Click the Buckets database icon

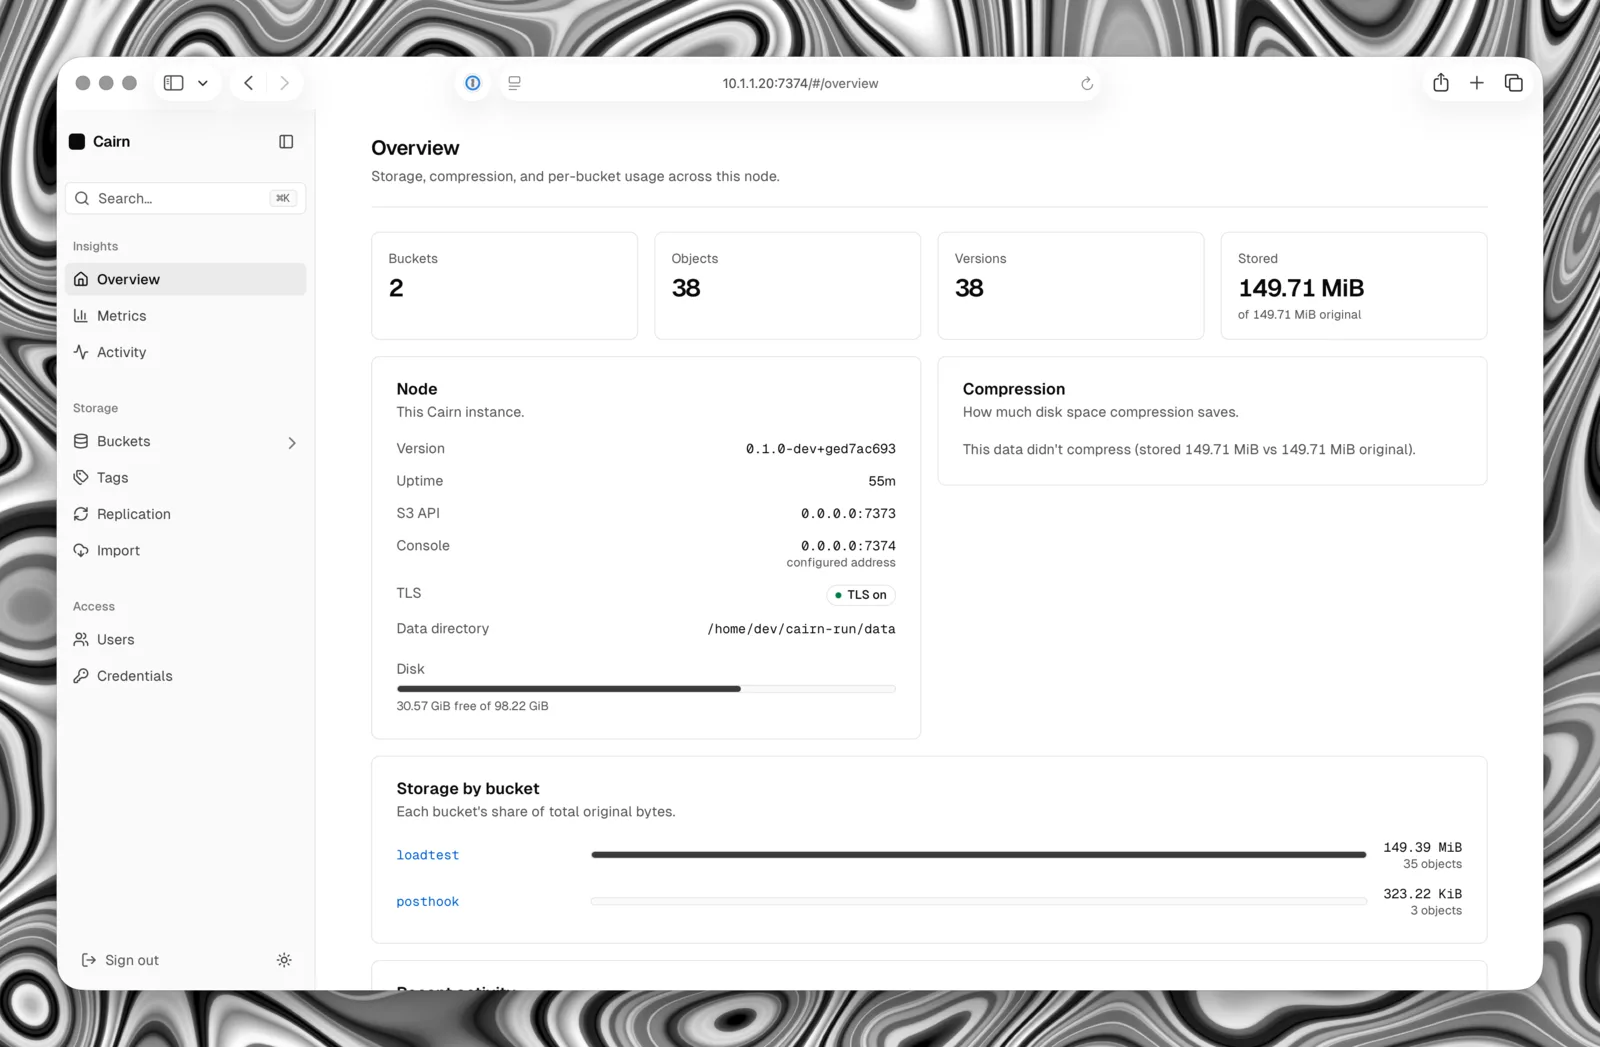pos(81,441)
